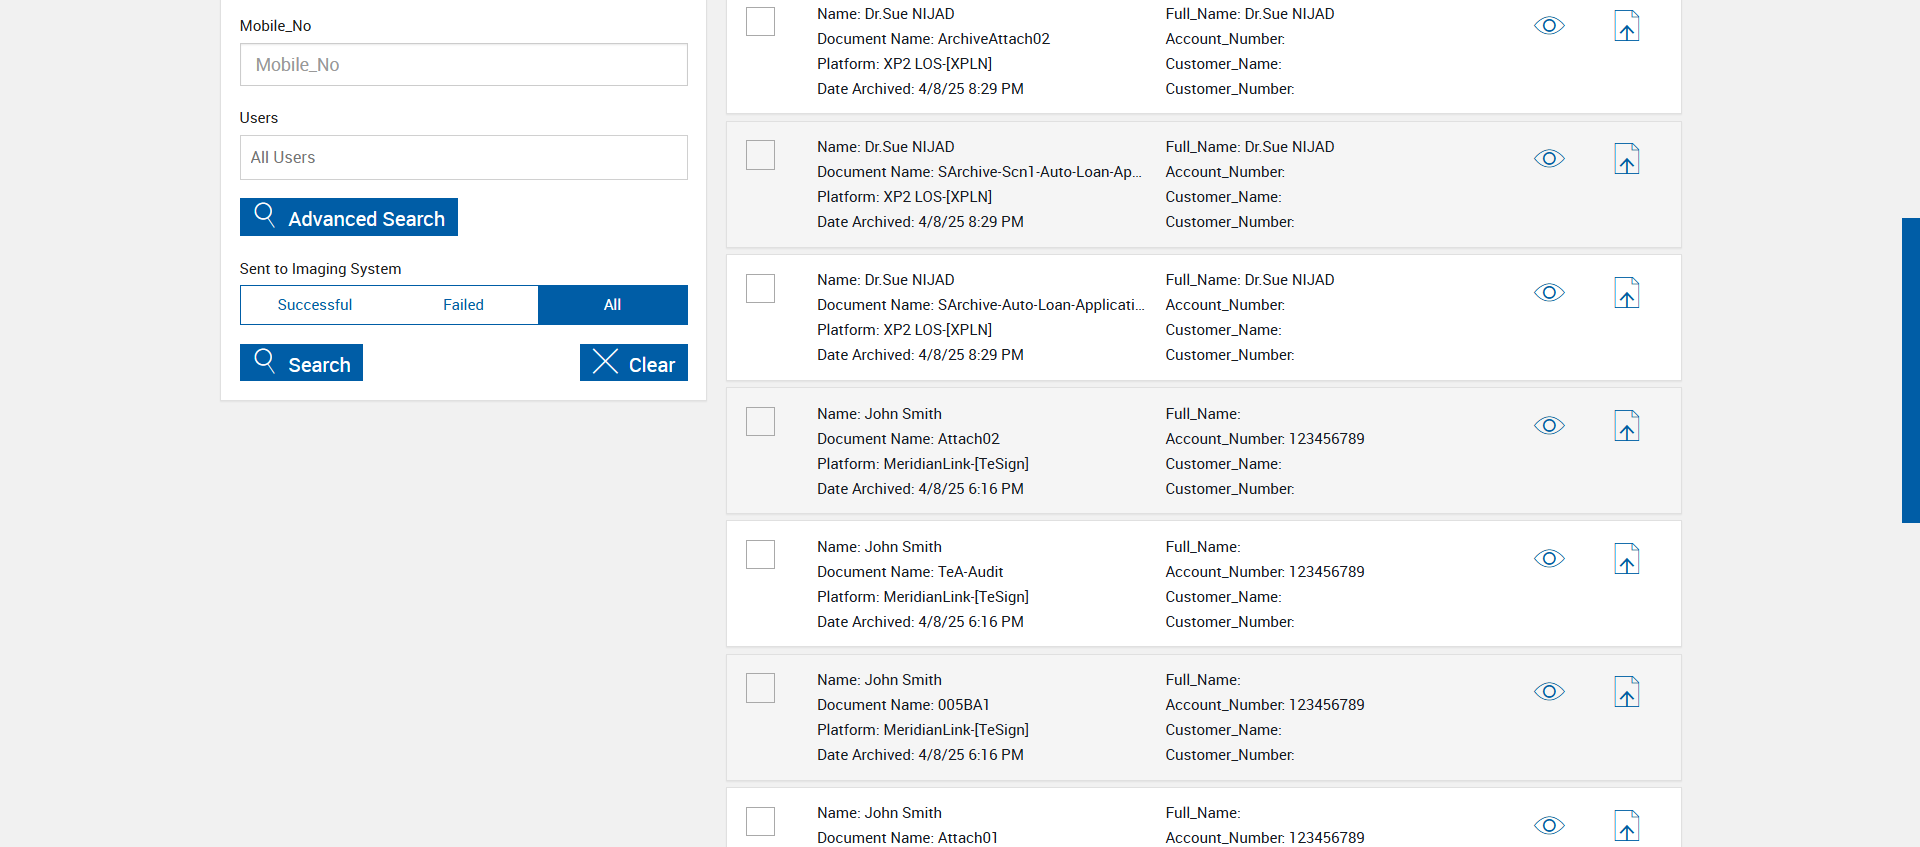Click the Search button
The height and width of the screenshot is (847, 1920).
(301, 363)
